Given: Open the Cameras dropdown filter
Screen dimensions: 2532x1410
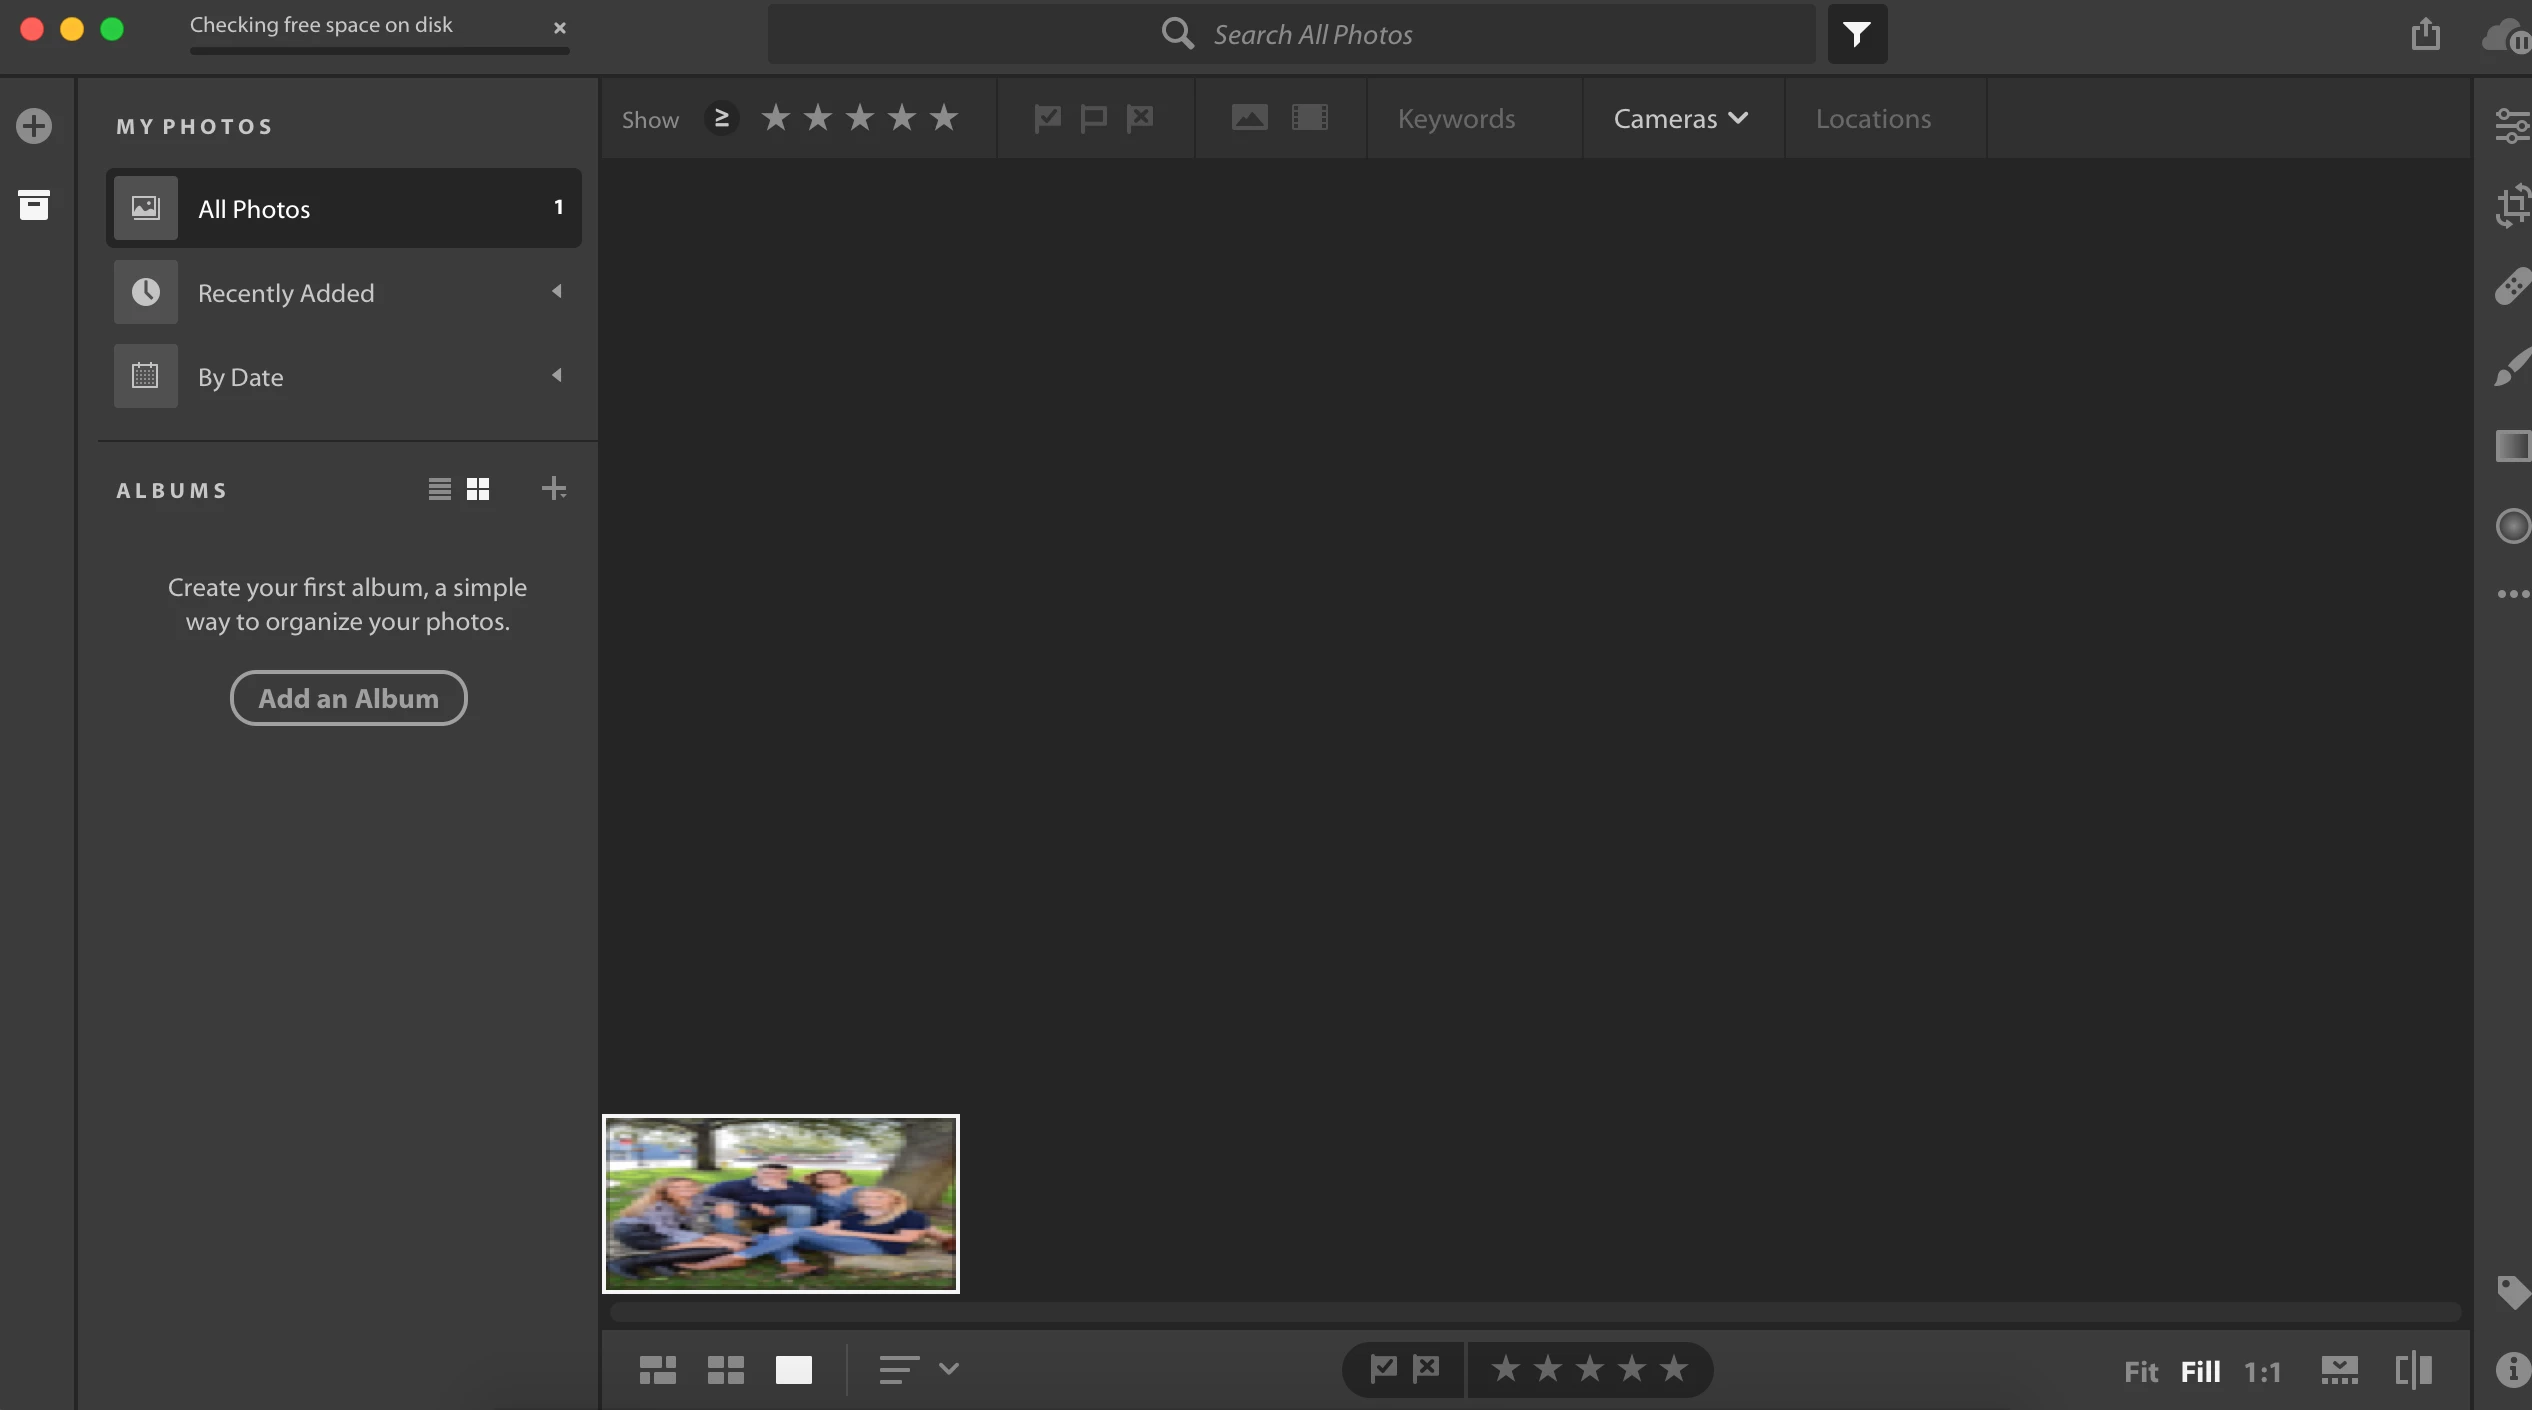Looking at the screenshot, I should pyautogui.click(x=1680, y=119).
